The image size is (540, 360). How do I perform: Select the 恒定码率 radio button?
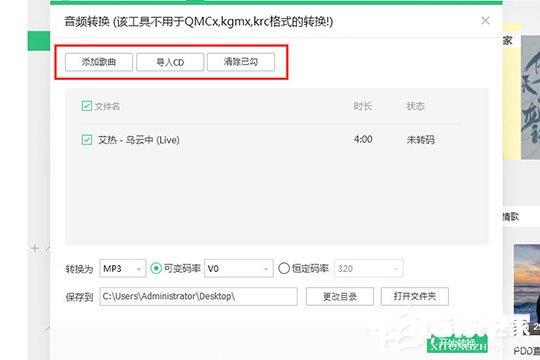(284, 268)
